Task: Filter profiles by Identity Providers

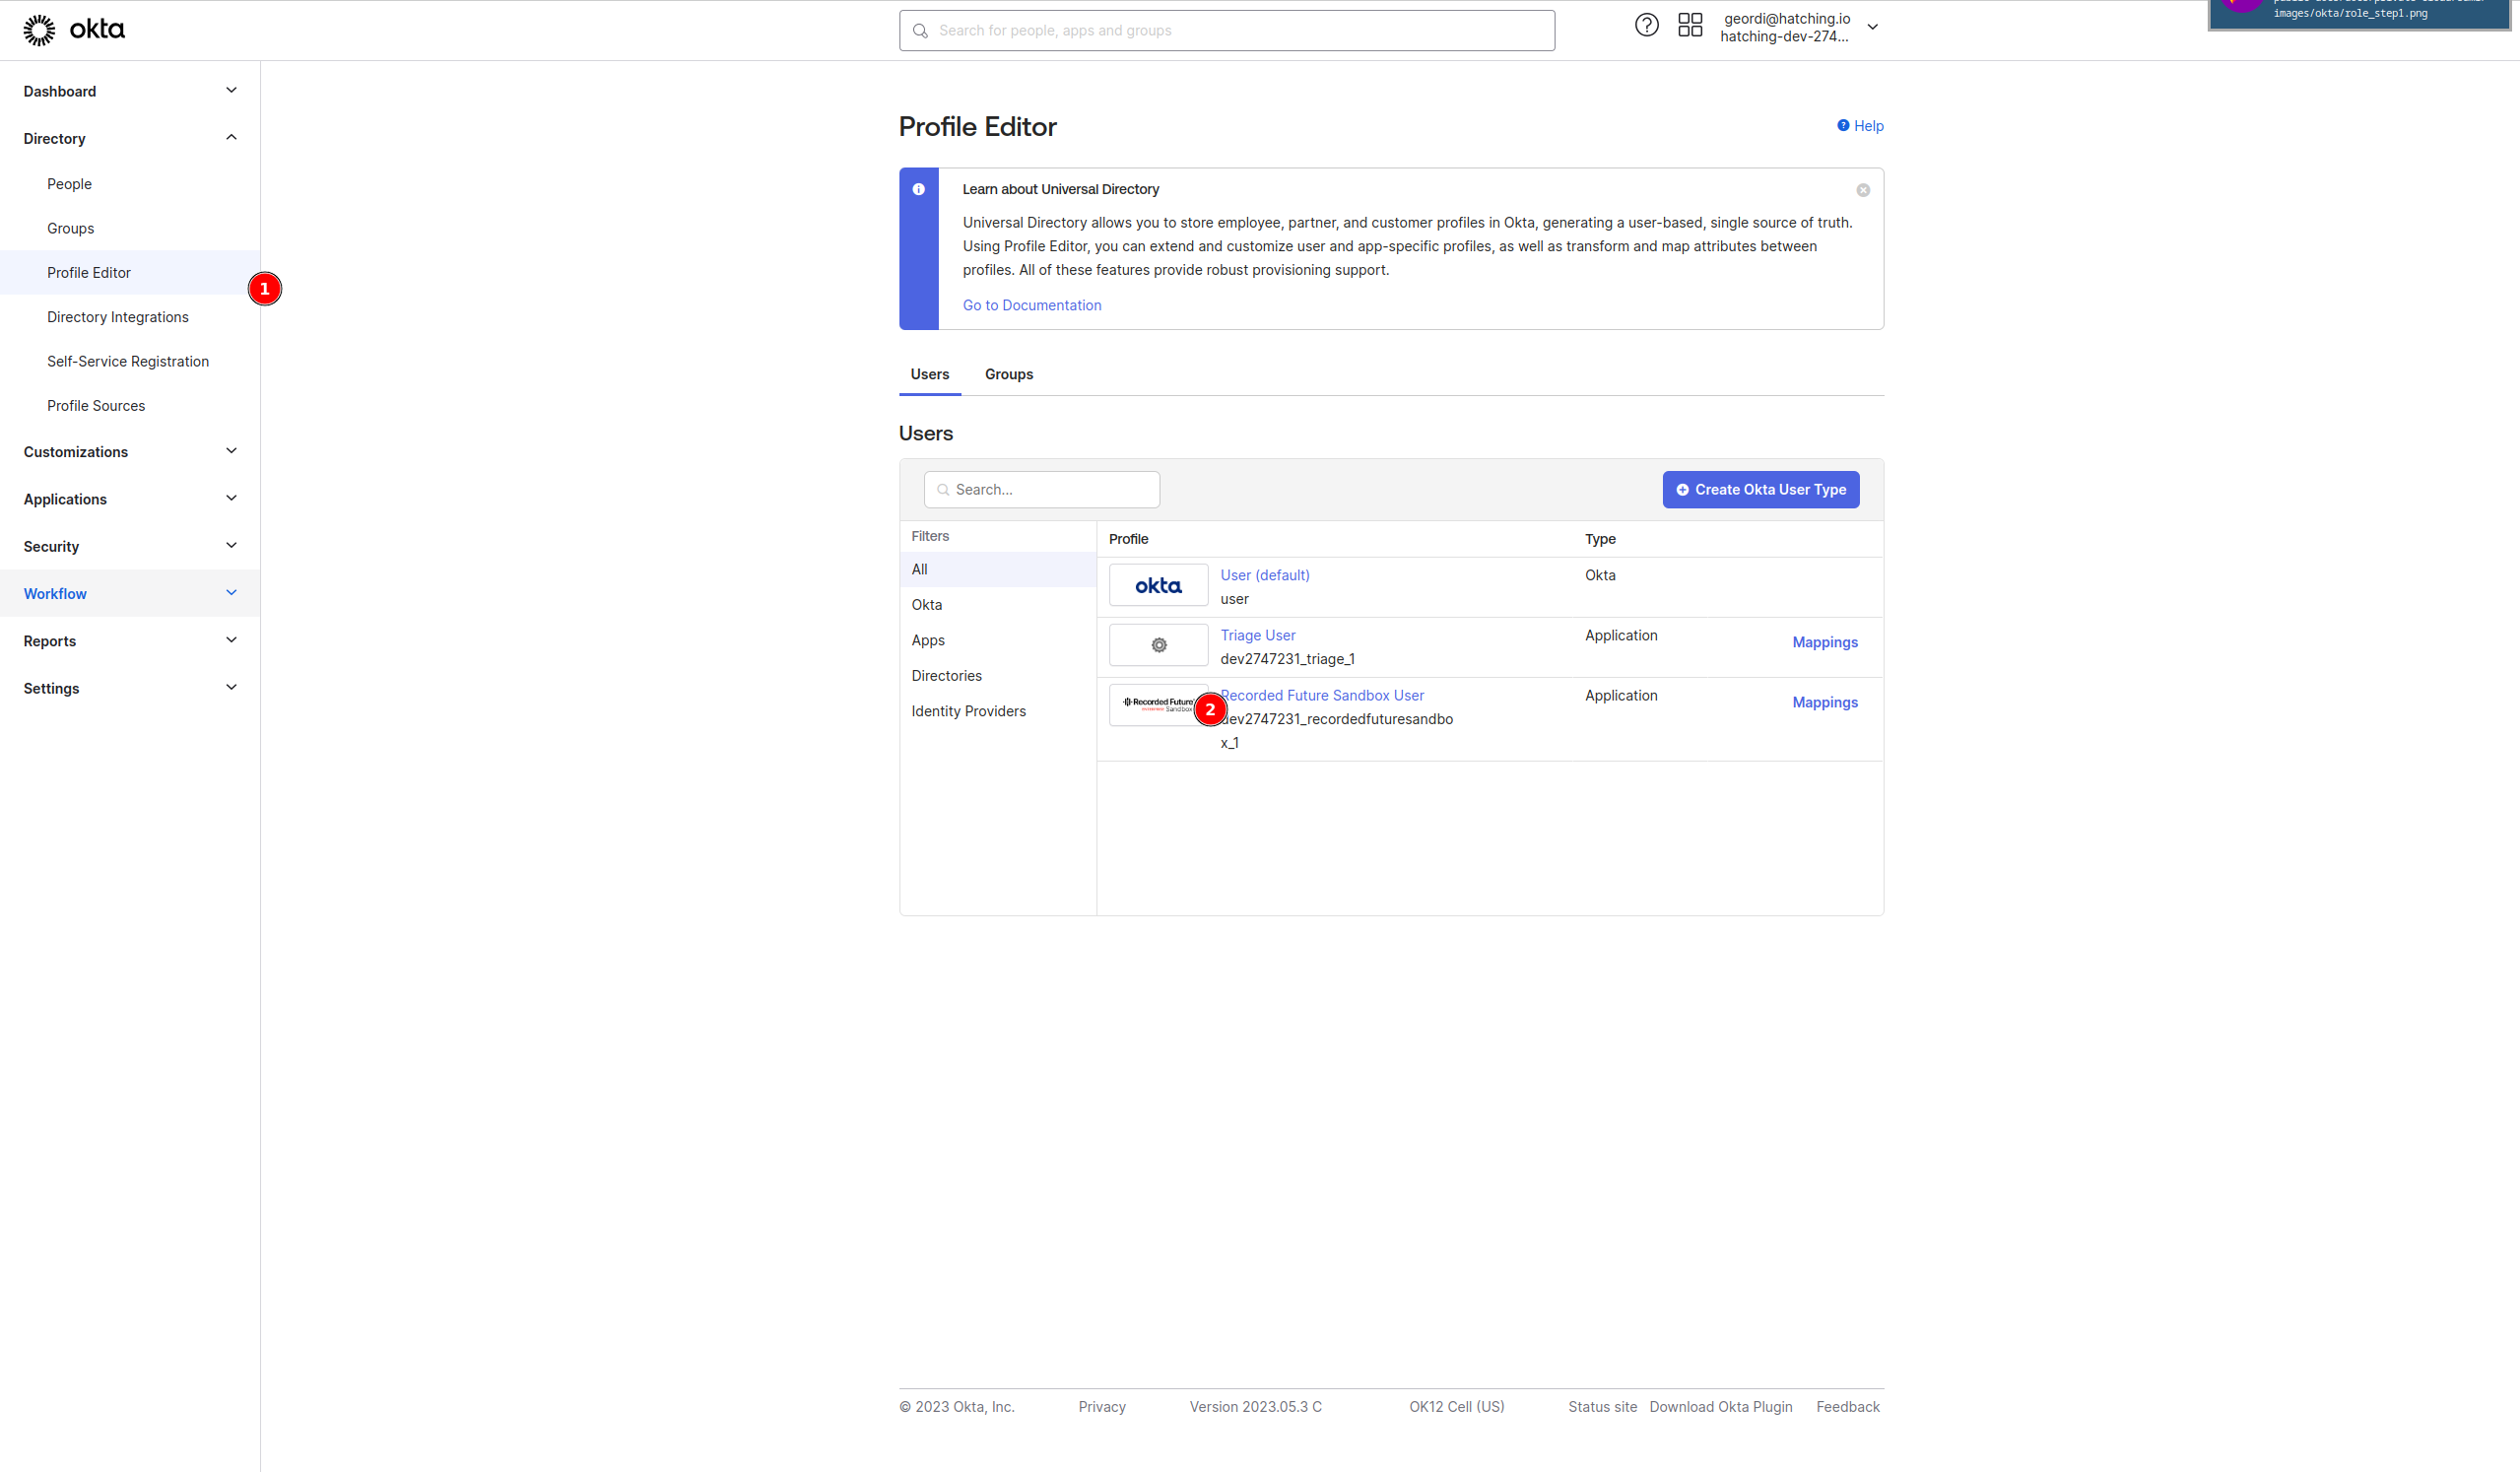Action: (968, 711)
